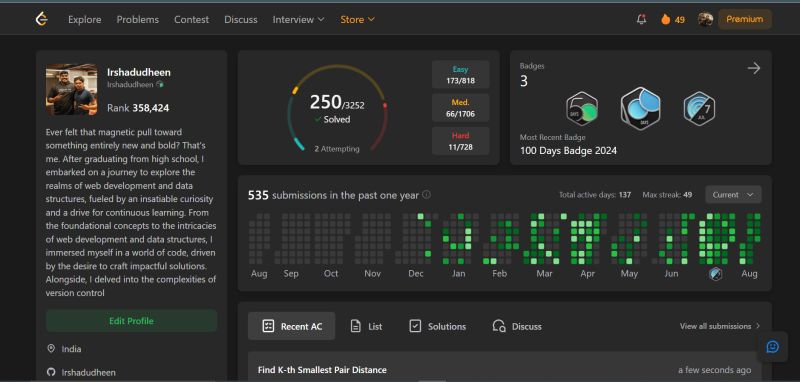The width and height of the screenshot is (800, 382).
Task: Expand the Interview dropdown menu
Action: (298, 19)
